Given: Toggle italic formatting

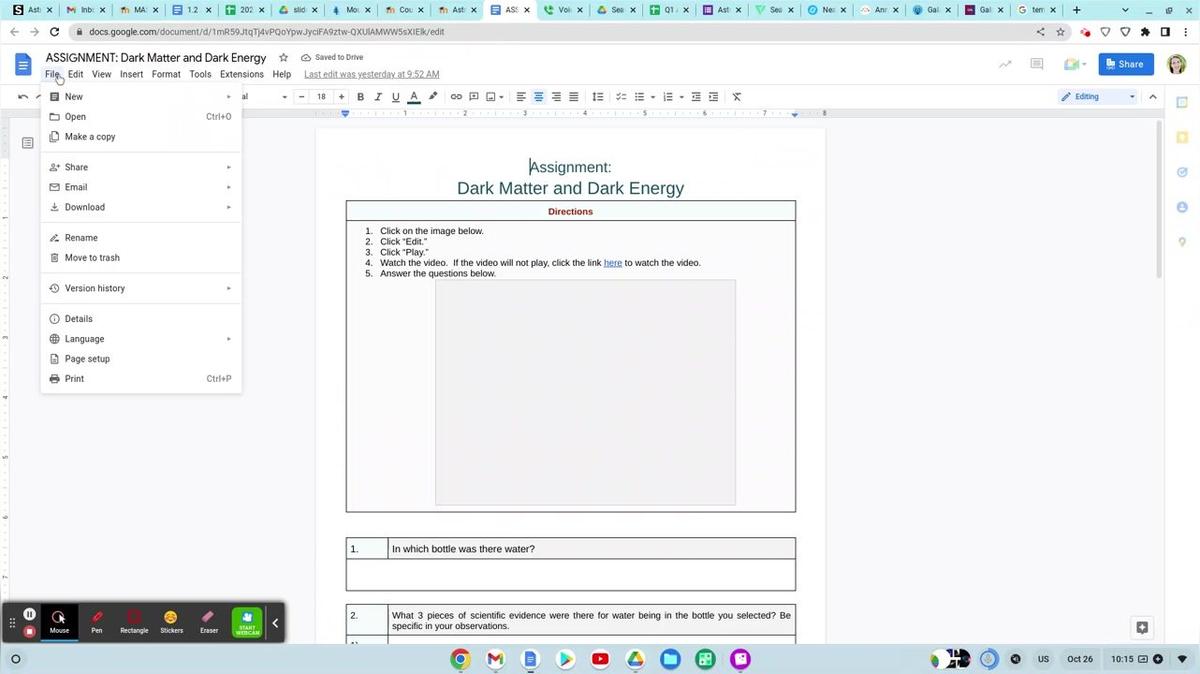Looking at the screenshot, I should pyautogui.click(x=378, y=97).
